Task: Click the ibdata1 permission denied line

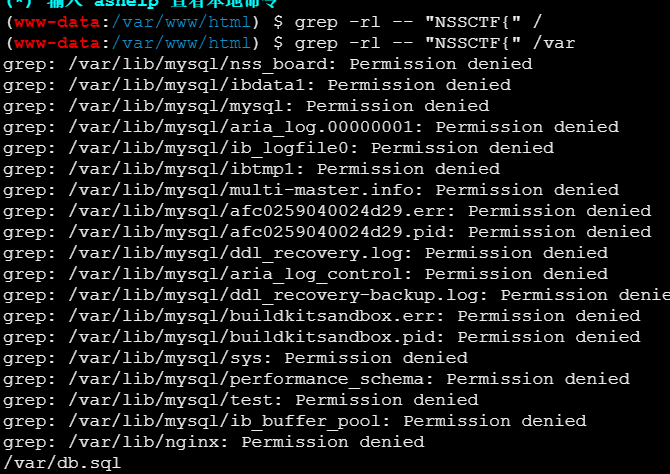Action: tap(257, 85)
